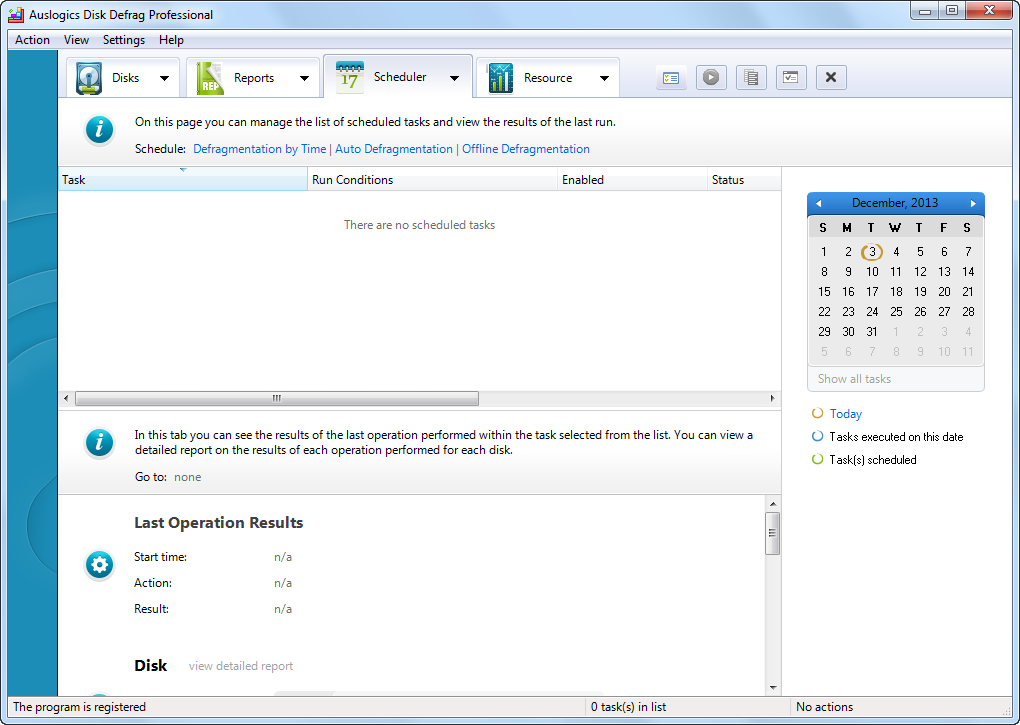The height and width of the screenshot is (725, 1020).
Task: Click Show all tasks in the calendar
Action: click(x=854, y=378)
